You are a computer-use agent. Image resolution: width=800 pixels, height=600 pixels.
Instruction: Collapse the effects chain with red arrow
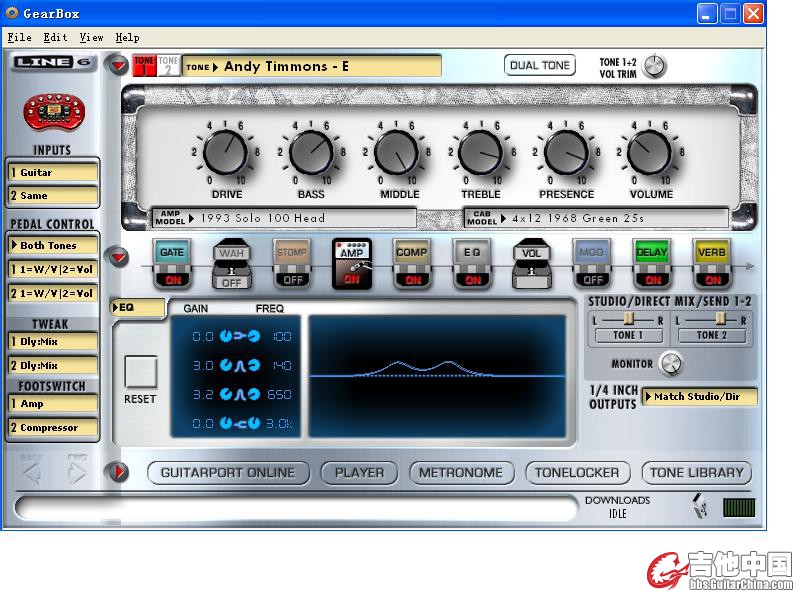(118, 256)
